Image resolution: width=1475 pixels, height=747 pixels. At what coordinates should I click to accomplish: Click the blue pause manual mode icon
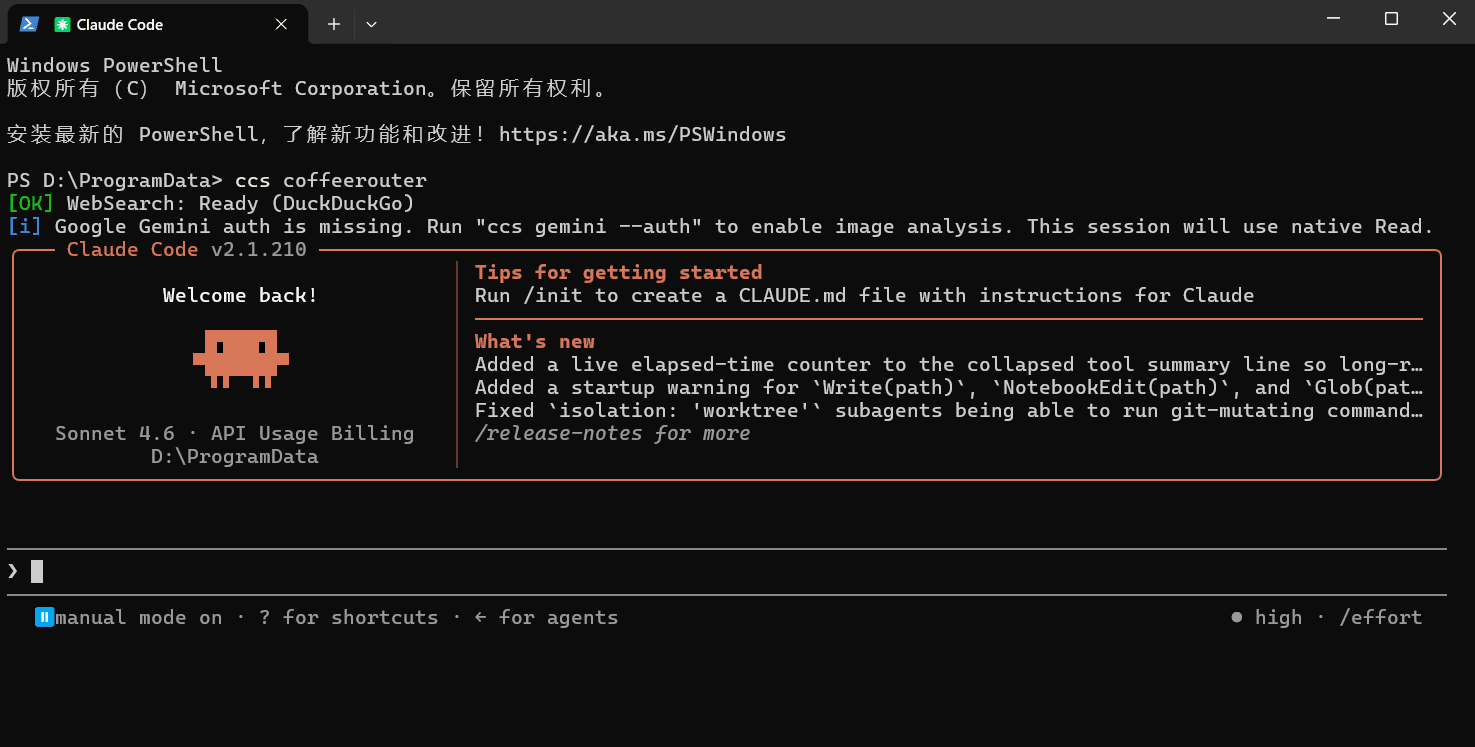[44, 617]
